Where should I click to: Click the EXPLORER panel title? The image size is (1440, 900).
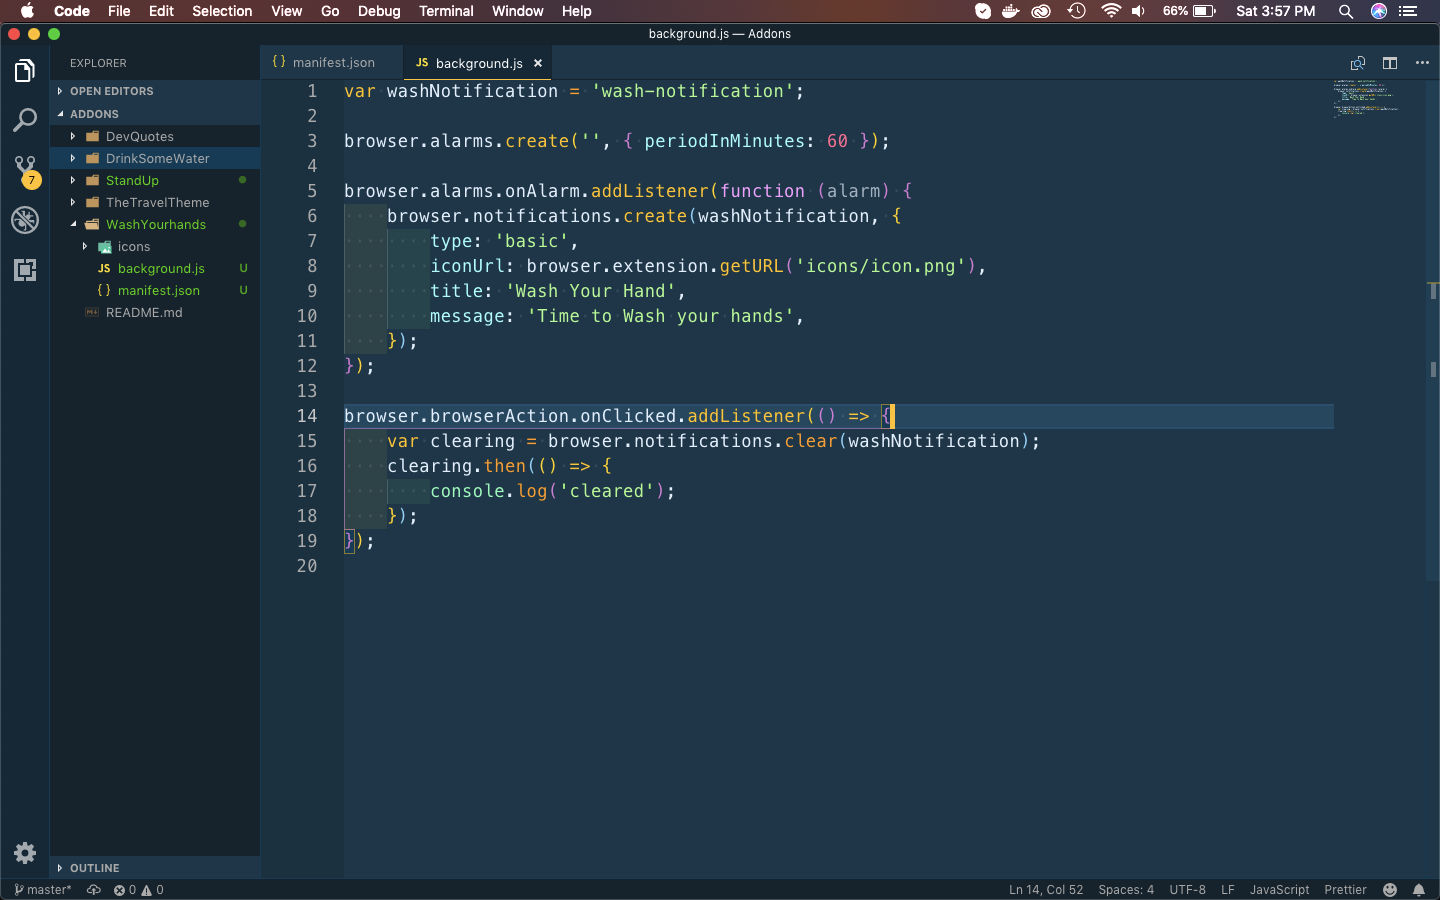pyautogui.click(x=98, y=63)
